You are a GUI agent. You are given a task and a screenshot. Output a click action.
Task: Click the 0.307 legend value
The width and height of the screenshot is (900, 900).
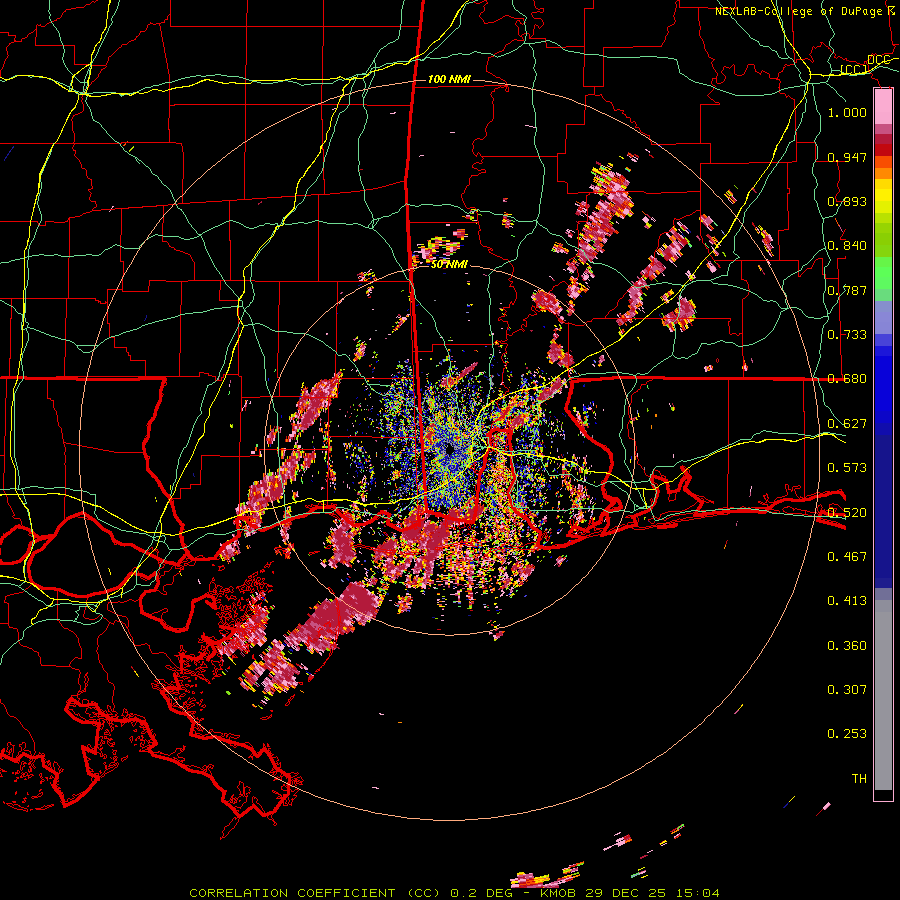[847, 690]
